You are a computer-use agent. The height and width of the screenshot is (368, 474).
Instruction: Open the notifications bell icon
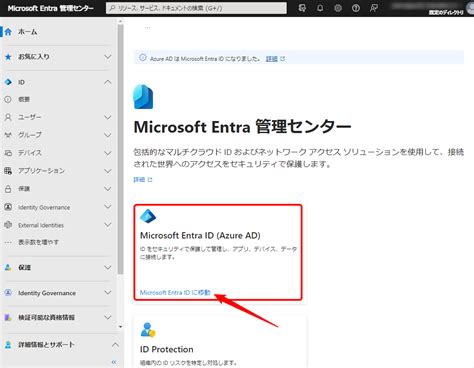pyautogui.click(x=320, y=8)
